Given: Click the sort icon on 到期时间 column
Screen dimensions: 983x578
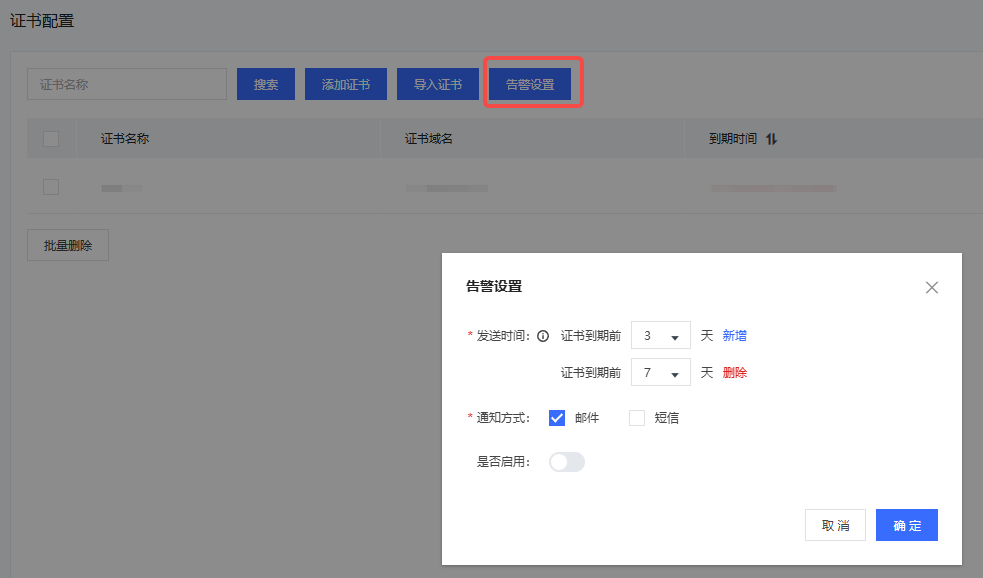Looking at the screenshot, I should (769, 138).
